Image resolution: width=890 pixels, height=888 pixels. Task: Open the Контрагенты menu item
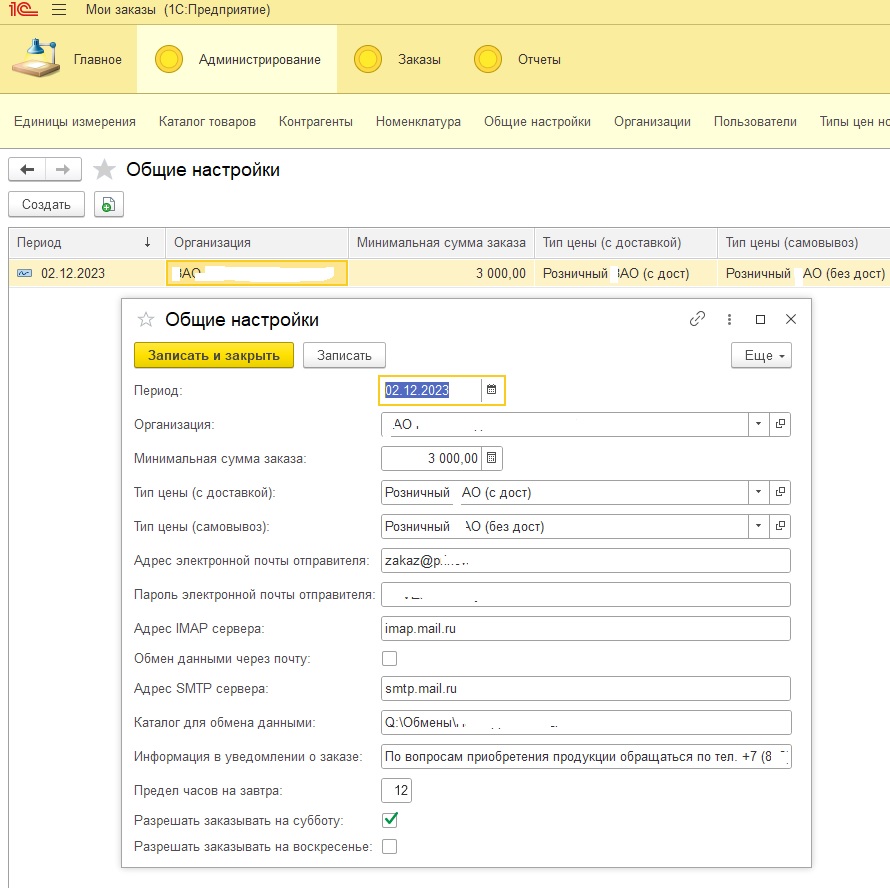pos(316,121)
